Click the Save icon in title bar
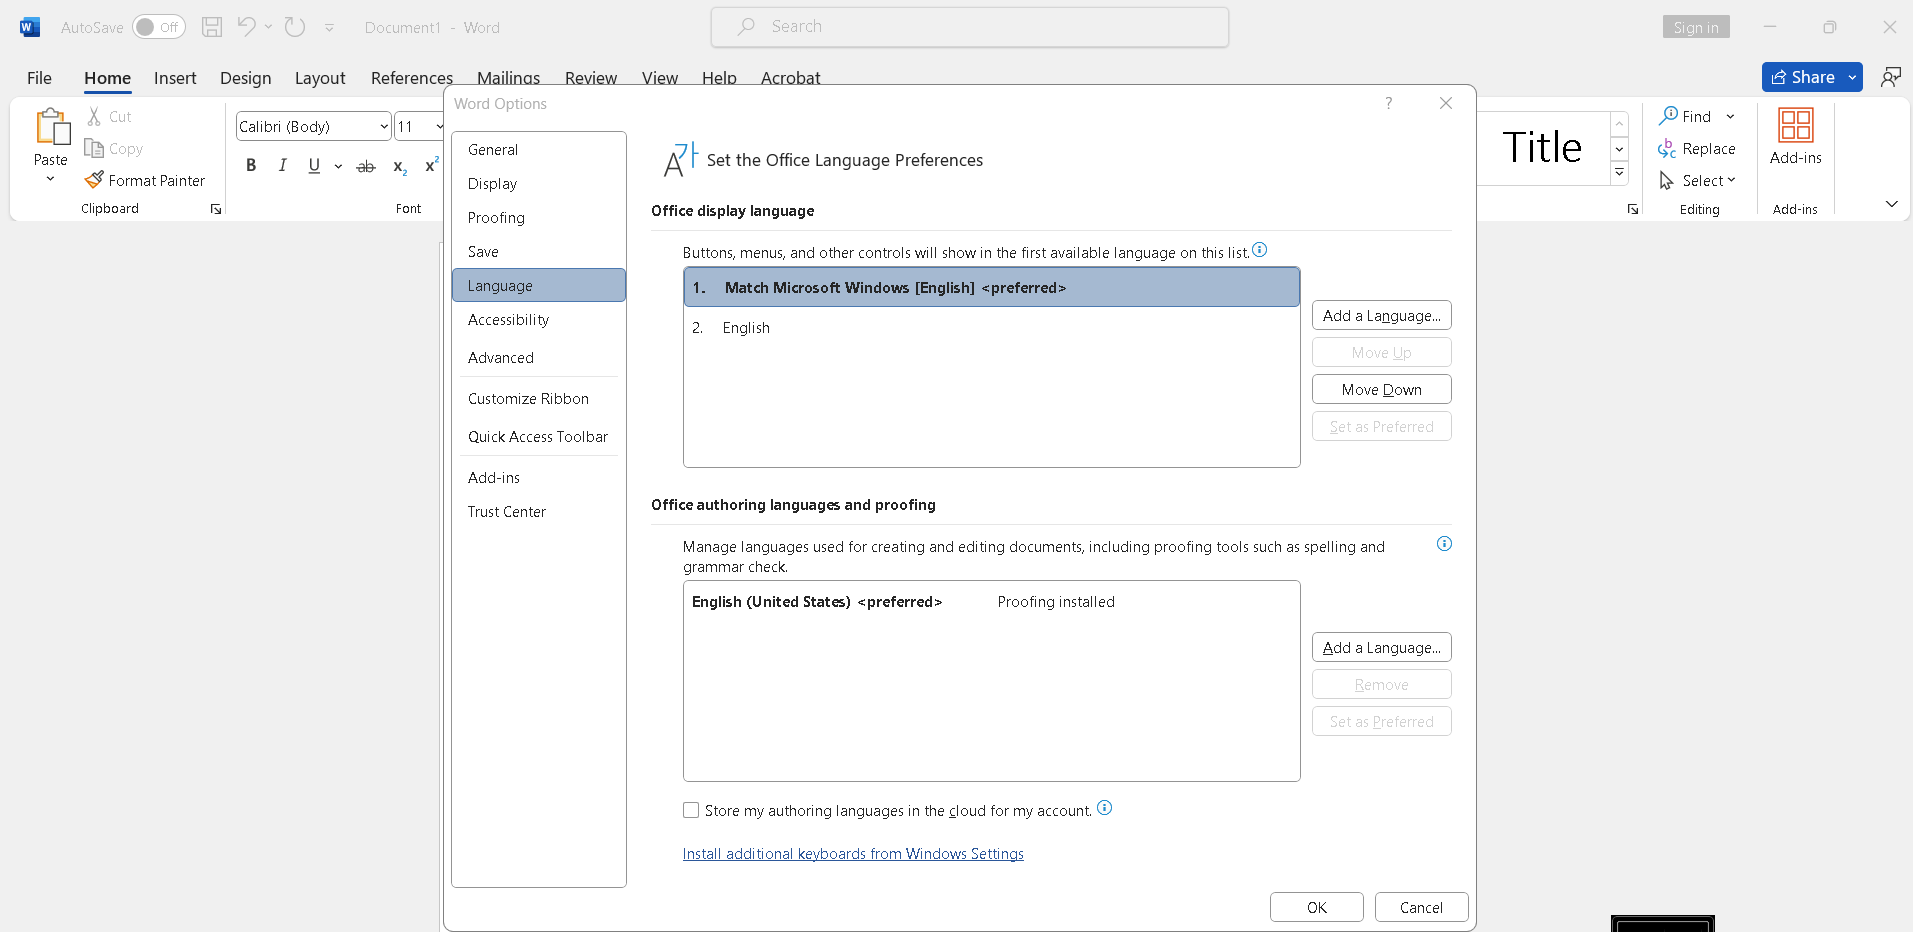This screenshot has width=1913, height=932. coord(212,27)
